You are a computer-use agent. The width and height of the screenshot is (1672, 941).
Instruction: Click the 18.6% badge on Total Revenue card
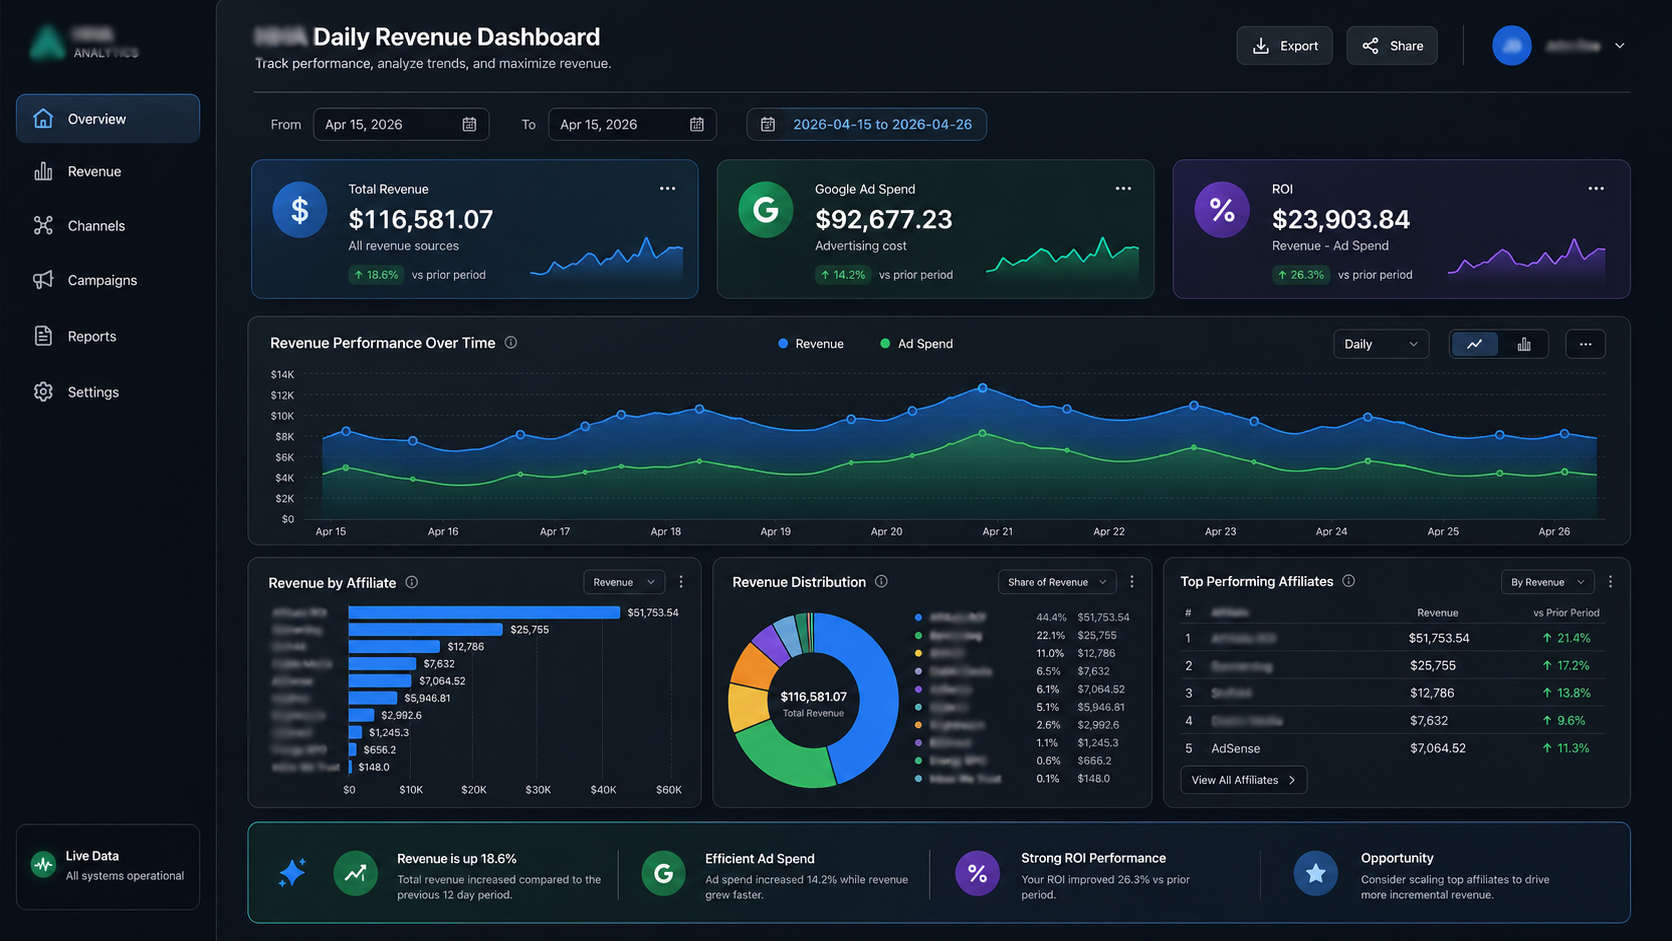[375, 275]
